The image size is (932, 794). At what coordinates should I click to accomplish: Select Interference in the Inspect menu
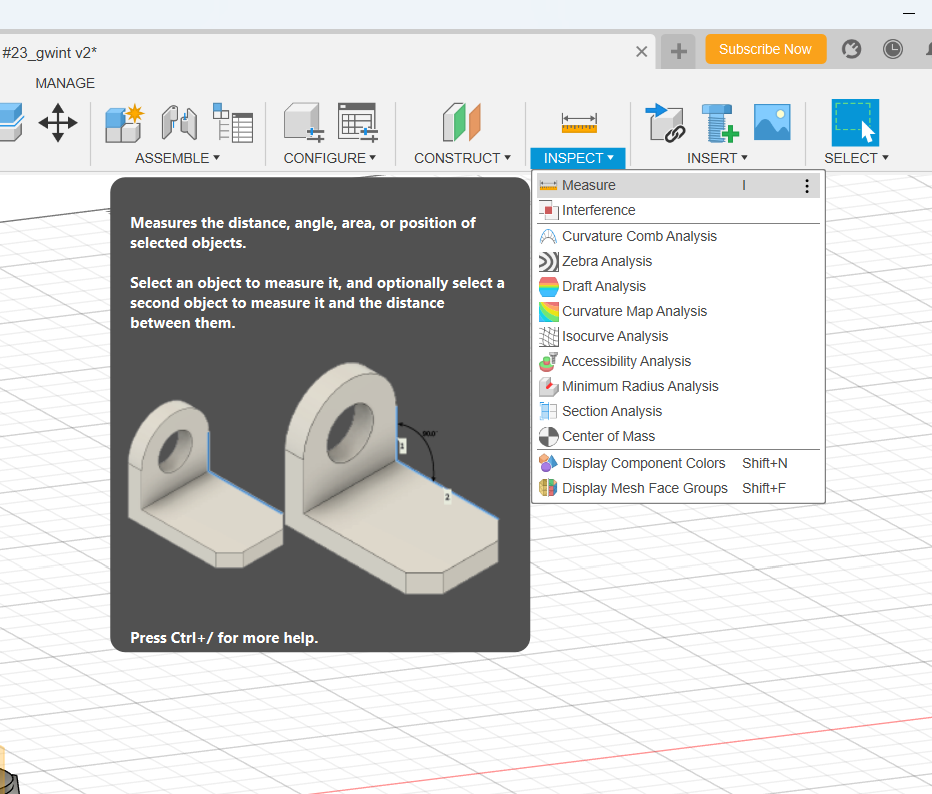pyautogui.click(x=678, y=210)
